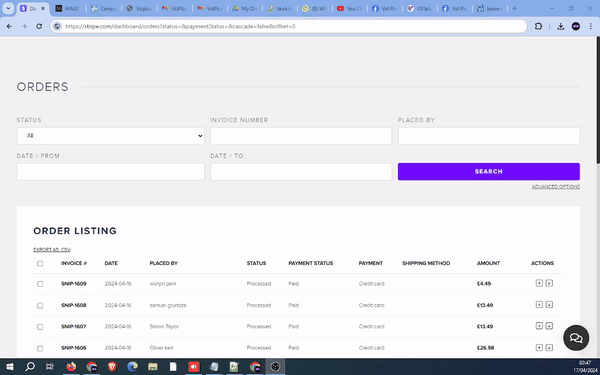Click customer name samuel grundza
The height and width of the screenshot is (375, 600).
[168, 305]
